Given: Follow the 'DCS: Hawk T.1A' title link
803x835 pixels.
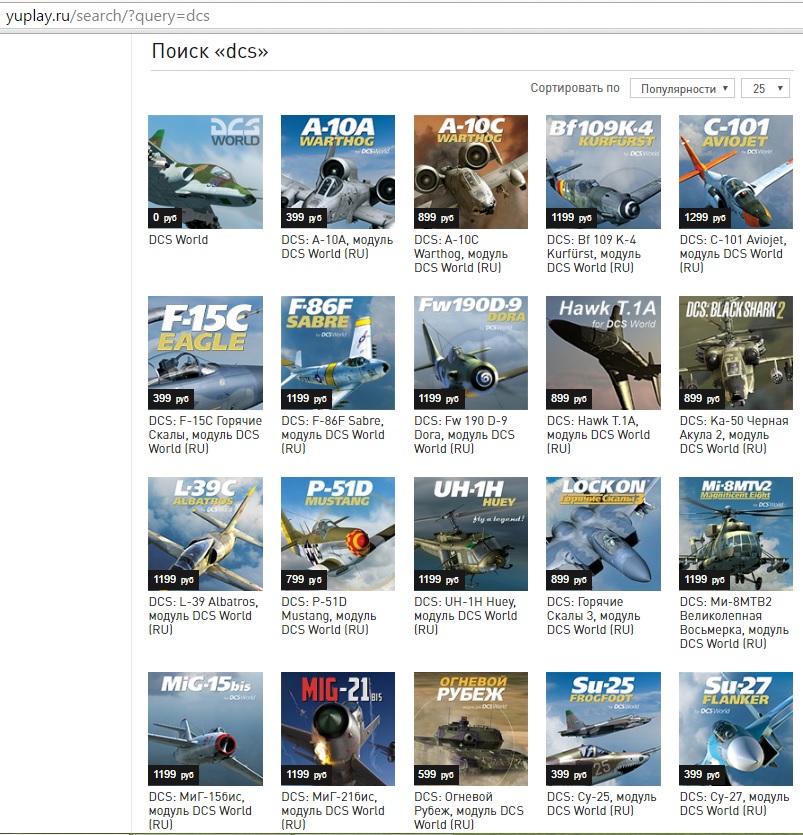Looking at the screenshot, I should (x=599, y=435).
